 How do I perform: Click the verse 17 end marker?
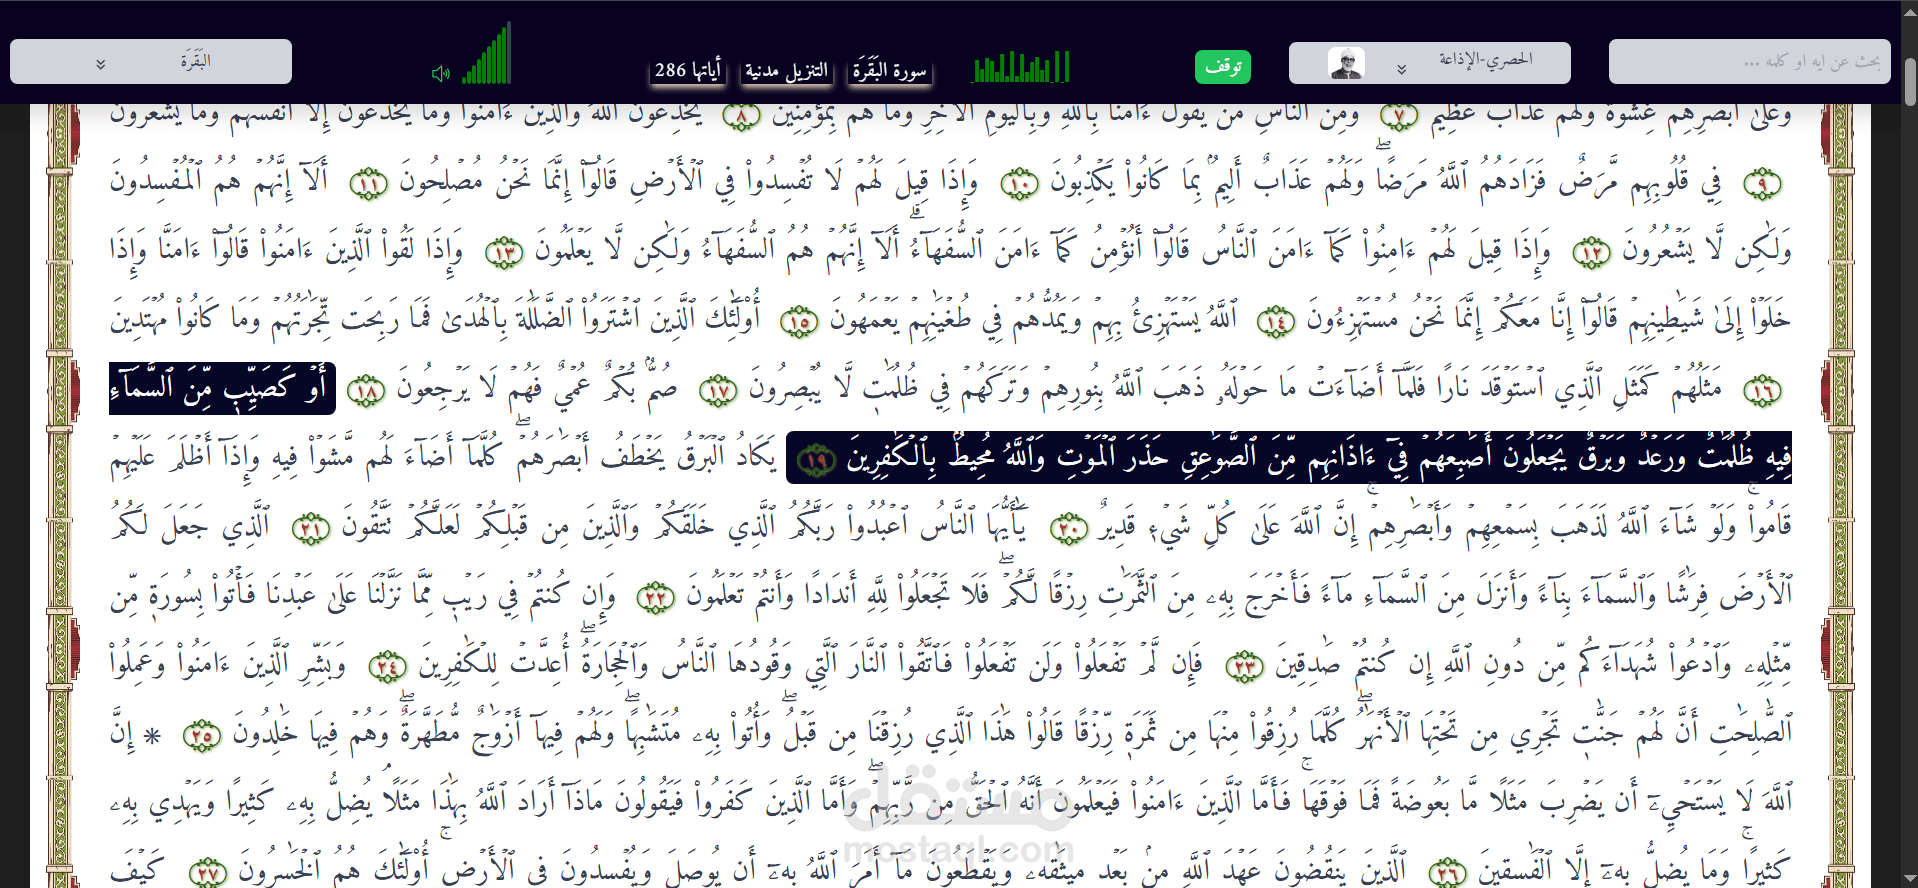pos(718,391)
